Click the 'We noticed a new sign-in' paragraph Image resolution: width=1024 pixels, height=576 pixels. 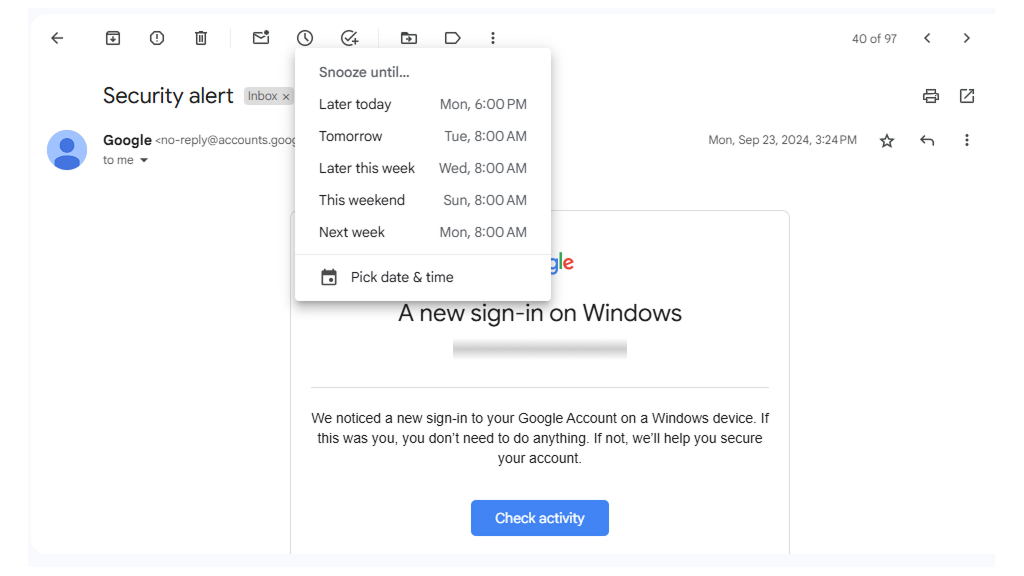[x=539, y=438]
